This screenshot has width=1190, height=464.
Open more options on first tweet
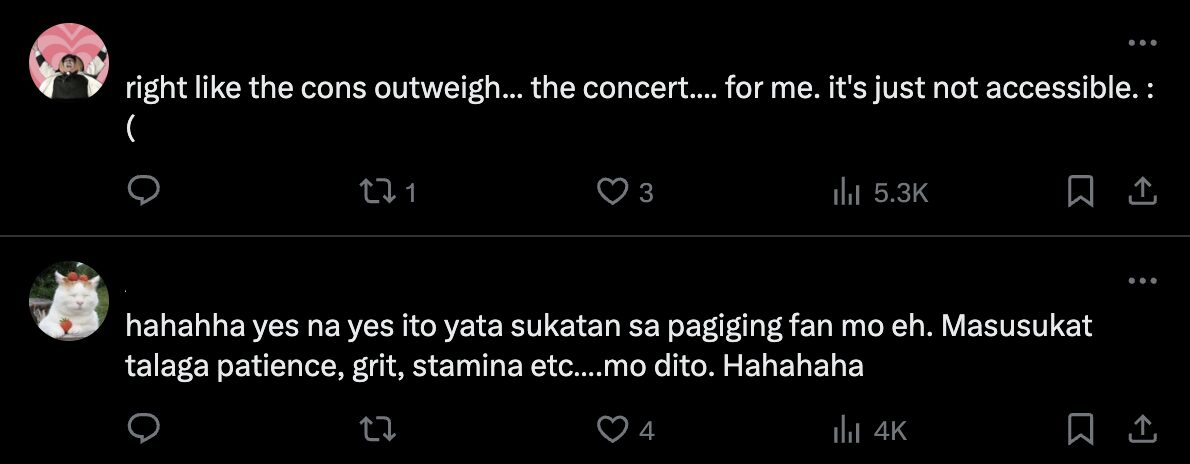[1142, 44]
